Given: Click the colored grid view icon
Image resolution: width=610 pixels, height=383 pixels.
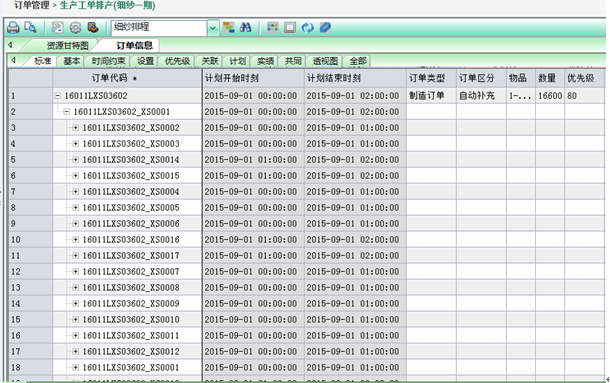Looking at the screenshot, I should point(273,28).
